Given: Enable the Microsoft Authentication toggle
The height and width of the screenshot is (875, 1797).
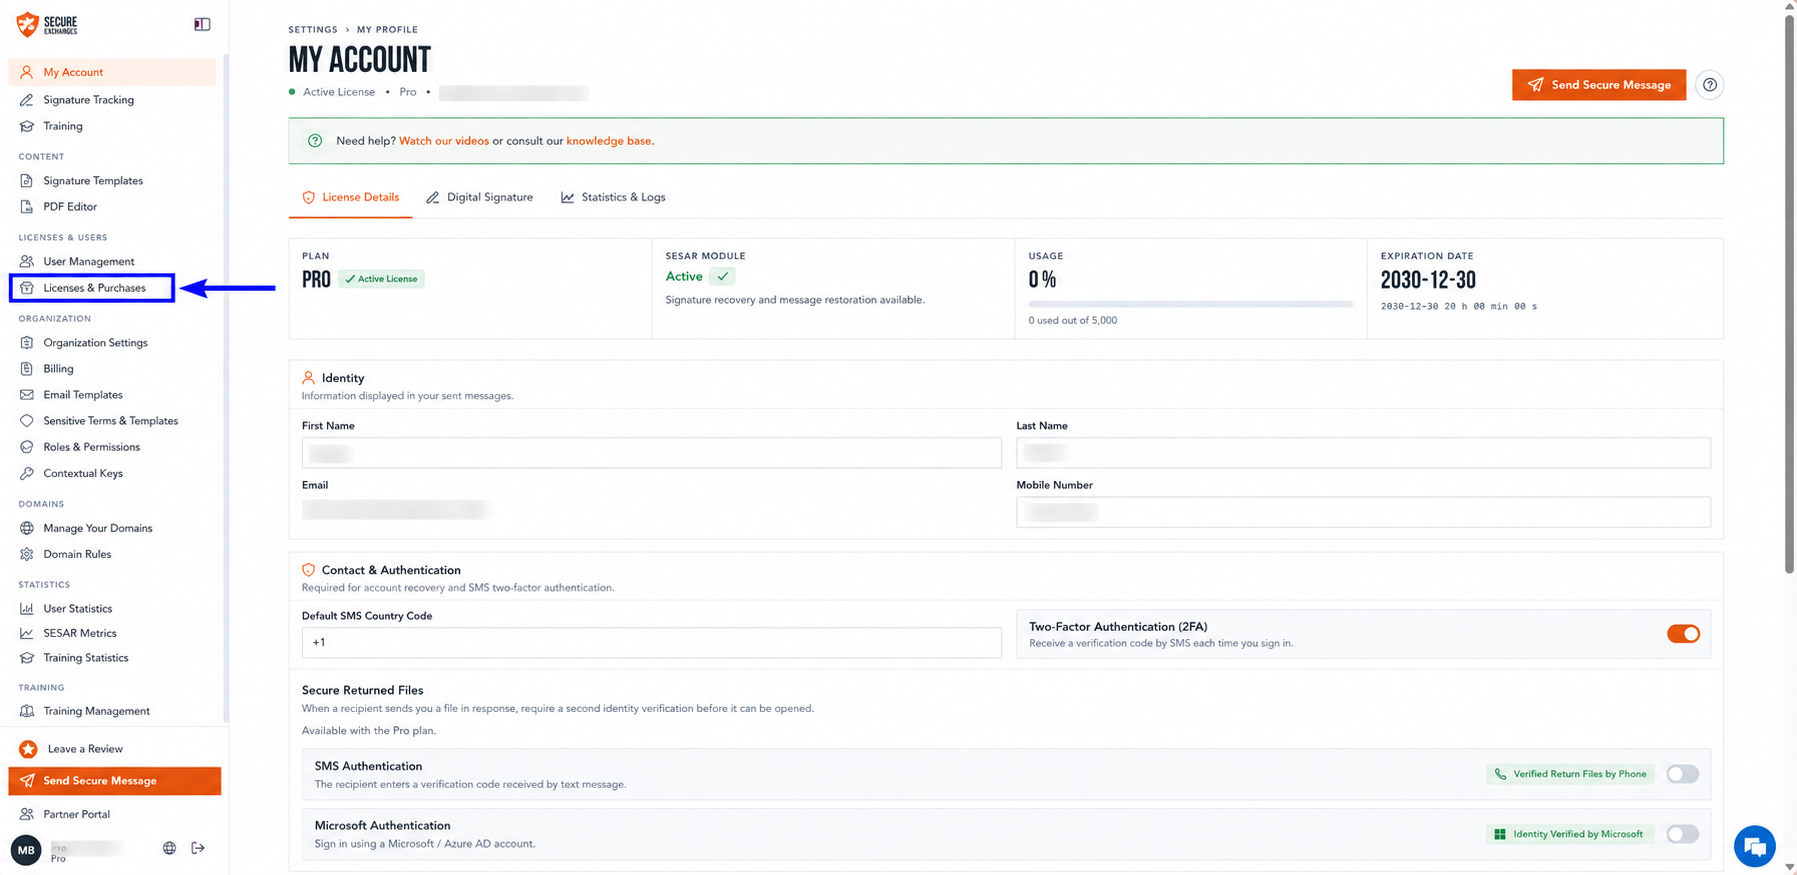Looking at the screenshot, I should pyautogui.click(x=1683, y=834).
